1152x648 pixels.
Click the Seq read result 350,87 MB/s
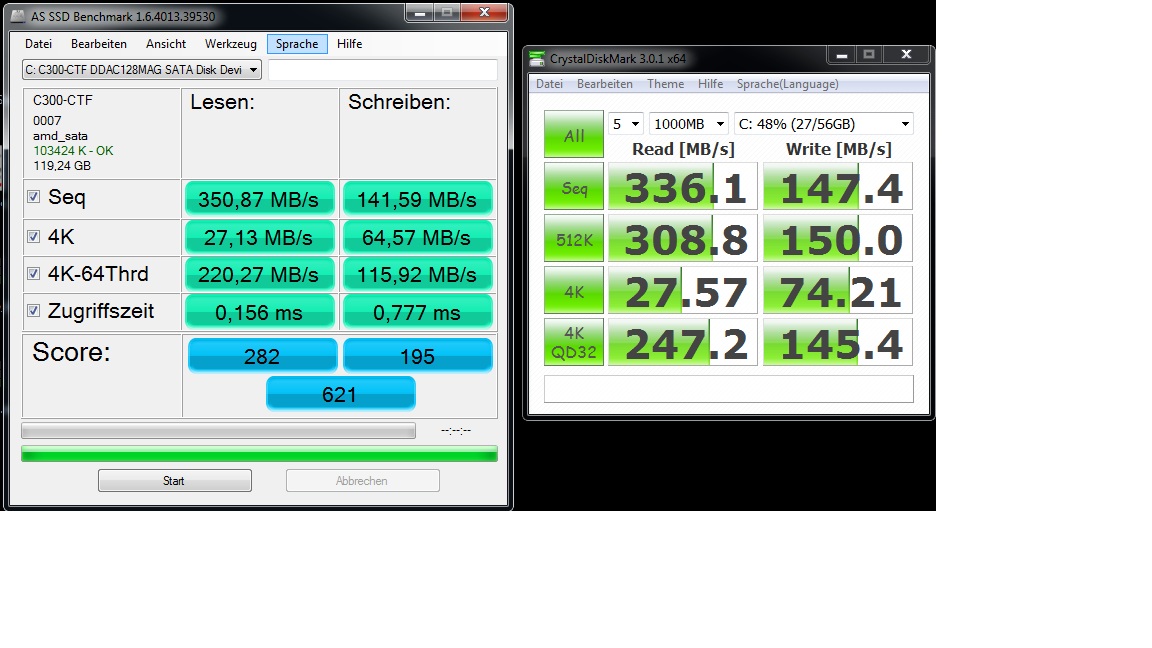(x=259, y=199)
